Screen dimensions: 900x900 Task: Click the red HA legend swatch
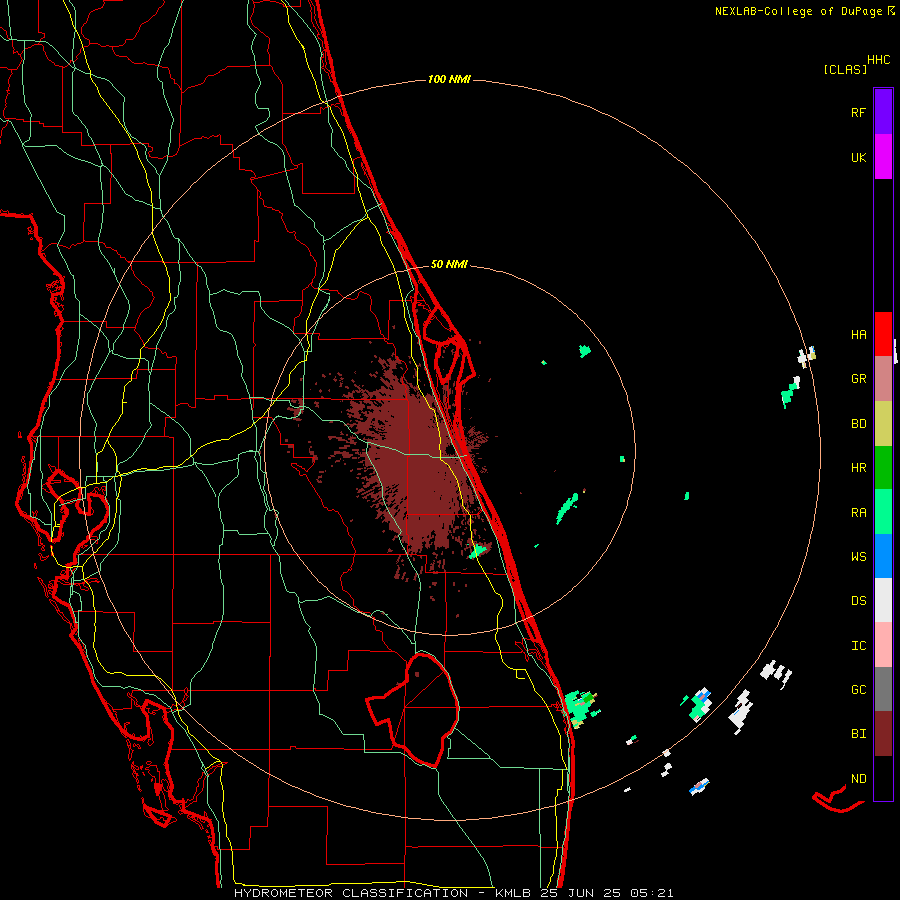pos(883,334)
